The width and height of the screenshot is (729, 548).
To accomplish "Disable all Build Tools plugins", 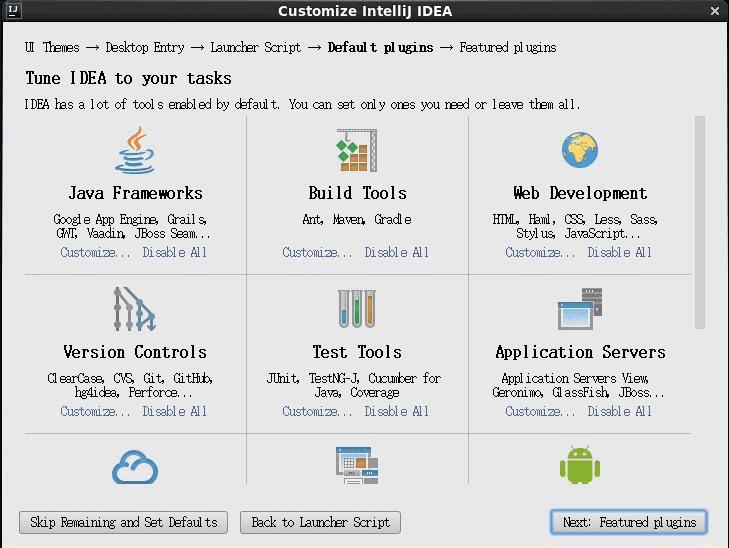I will pos(397,253).
